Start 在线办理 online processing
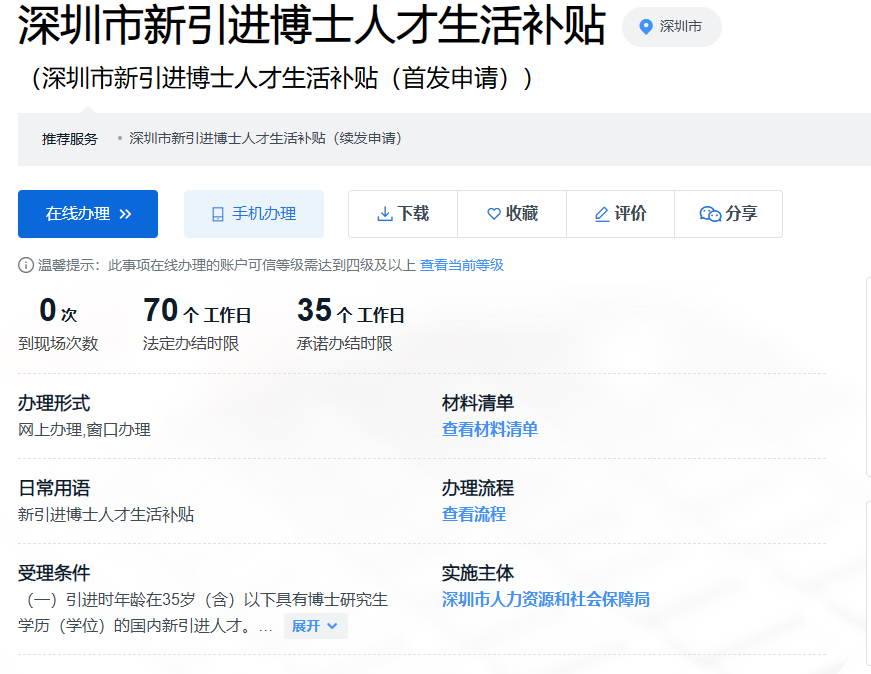 pos(88,214)
